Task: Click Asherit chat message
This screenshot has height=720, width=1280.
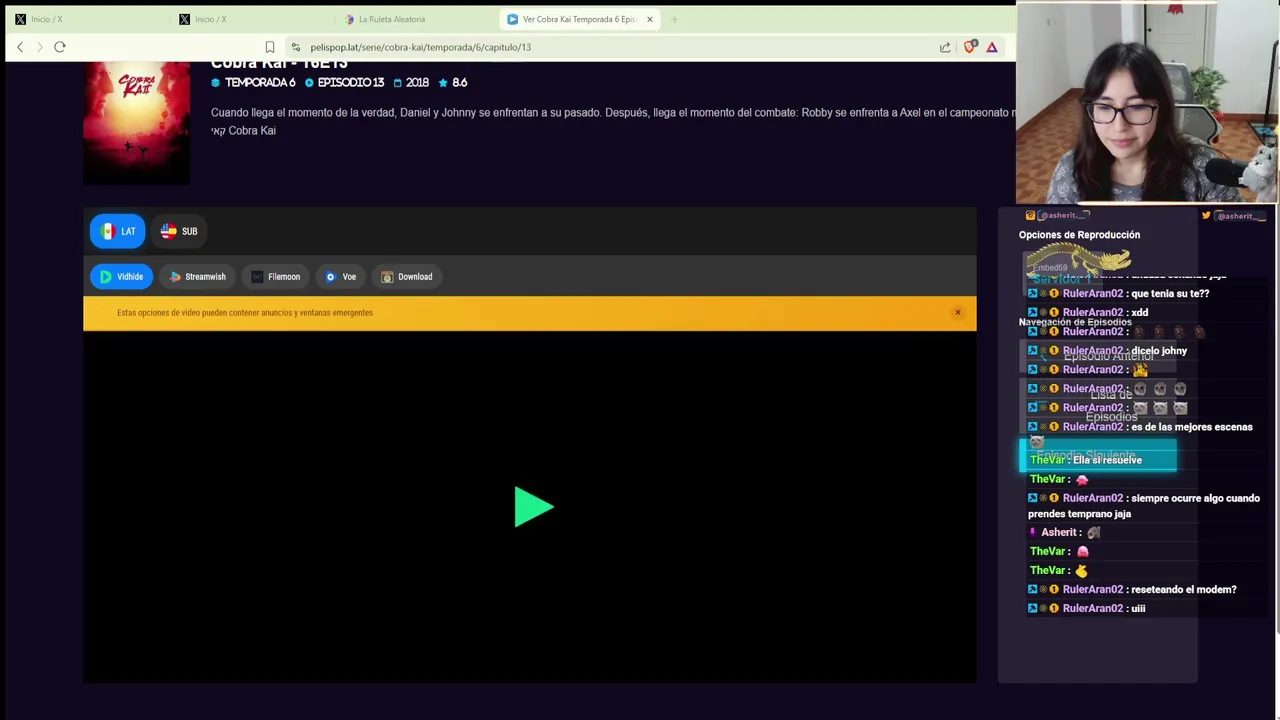Action: click(1065, 533)
